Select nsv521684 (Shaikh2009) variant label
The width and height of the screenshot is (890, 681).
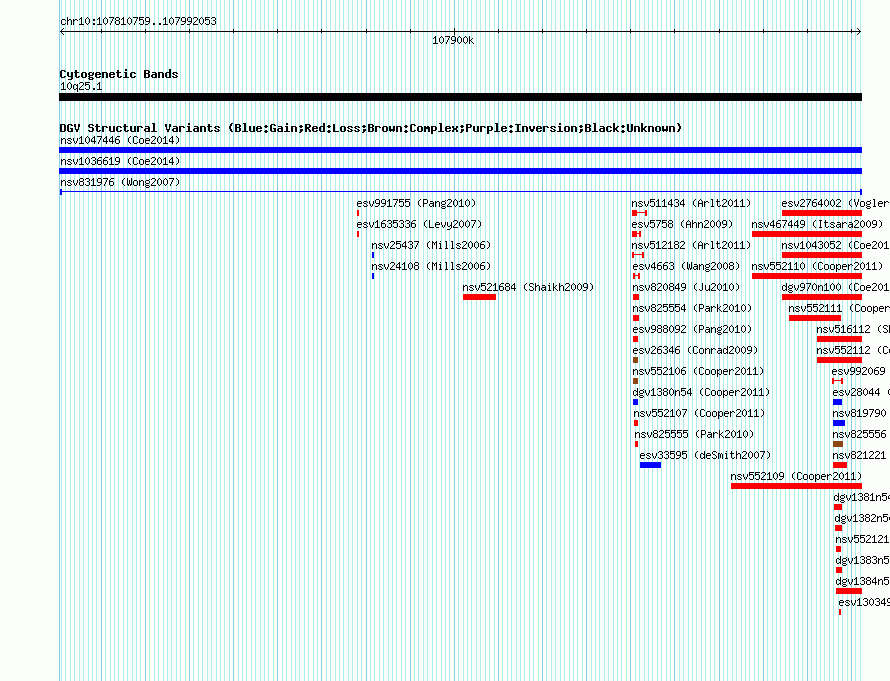528,287
